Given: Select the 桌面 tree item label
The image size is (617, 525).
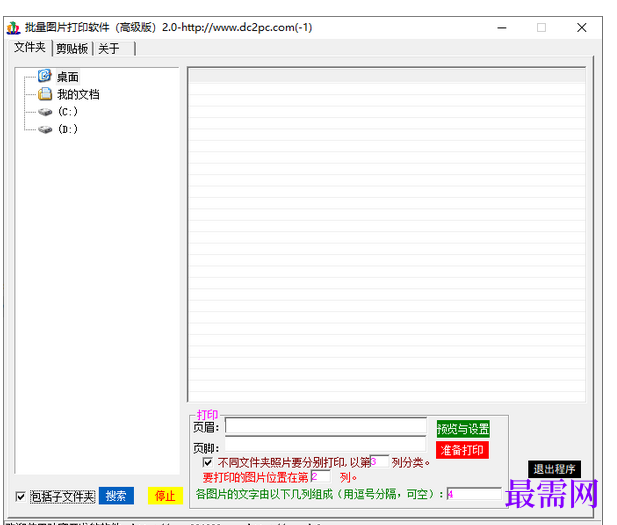Looking at the screenshot, I should click(68, 77).
